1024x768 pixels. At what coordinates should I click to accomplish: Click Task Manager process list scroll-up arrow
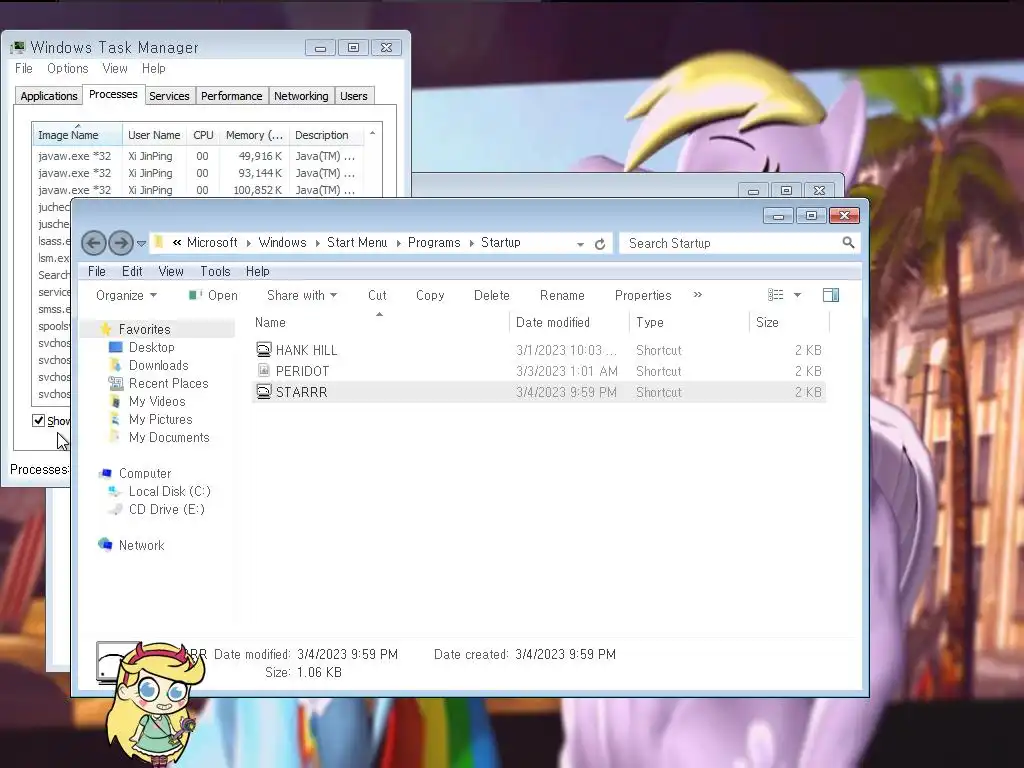pos(372,133)
